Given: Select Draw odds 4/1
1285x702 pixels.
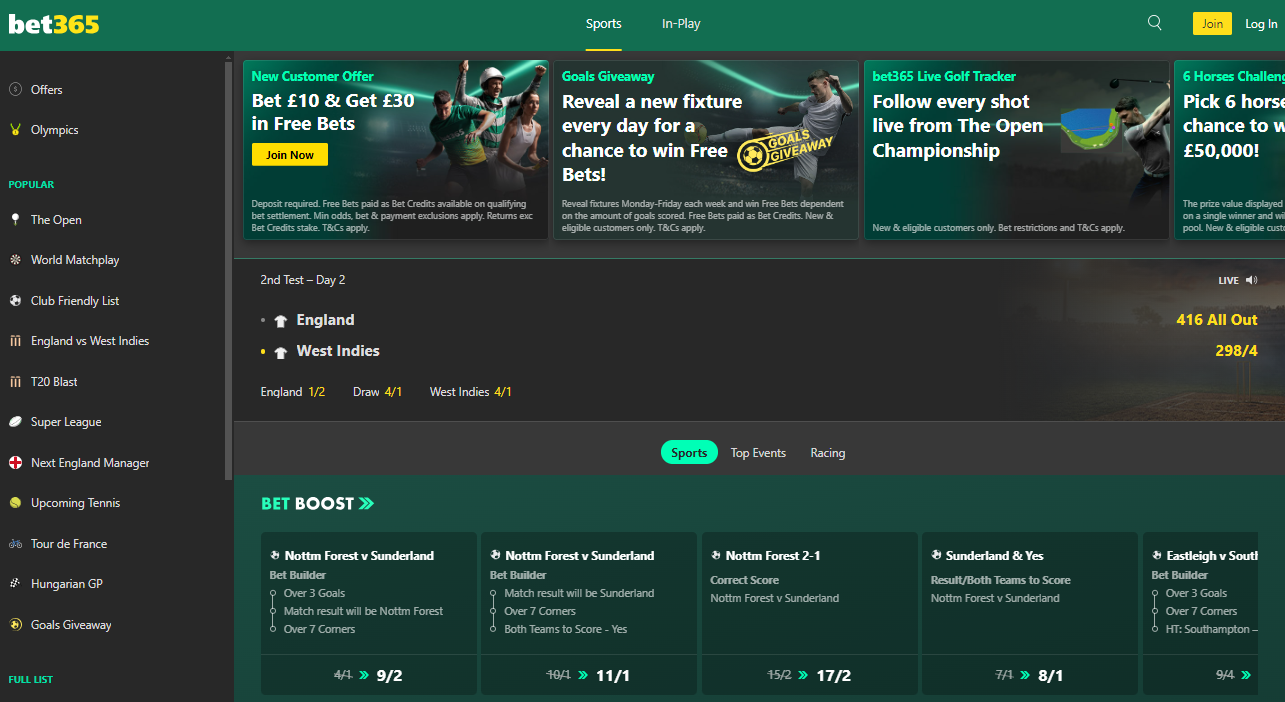Looking at the screenshot, I should [377, 392].
